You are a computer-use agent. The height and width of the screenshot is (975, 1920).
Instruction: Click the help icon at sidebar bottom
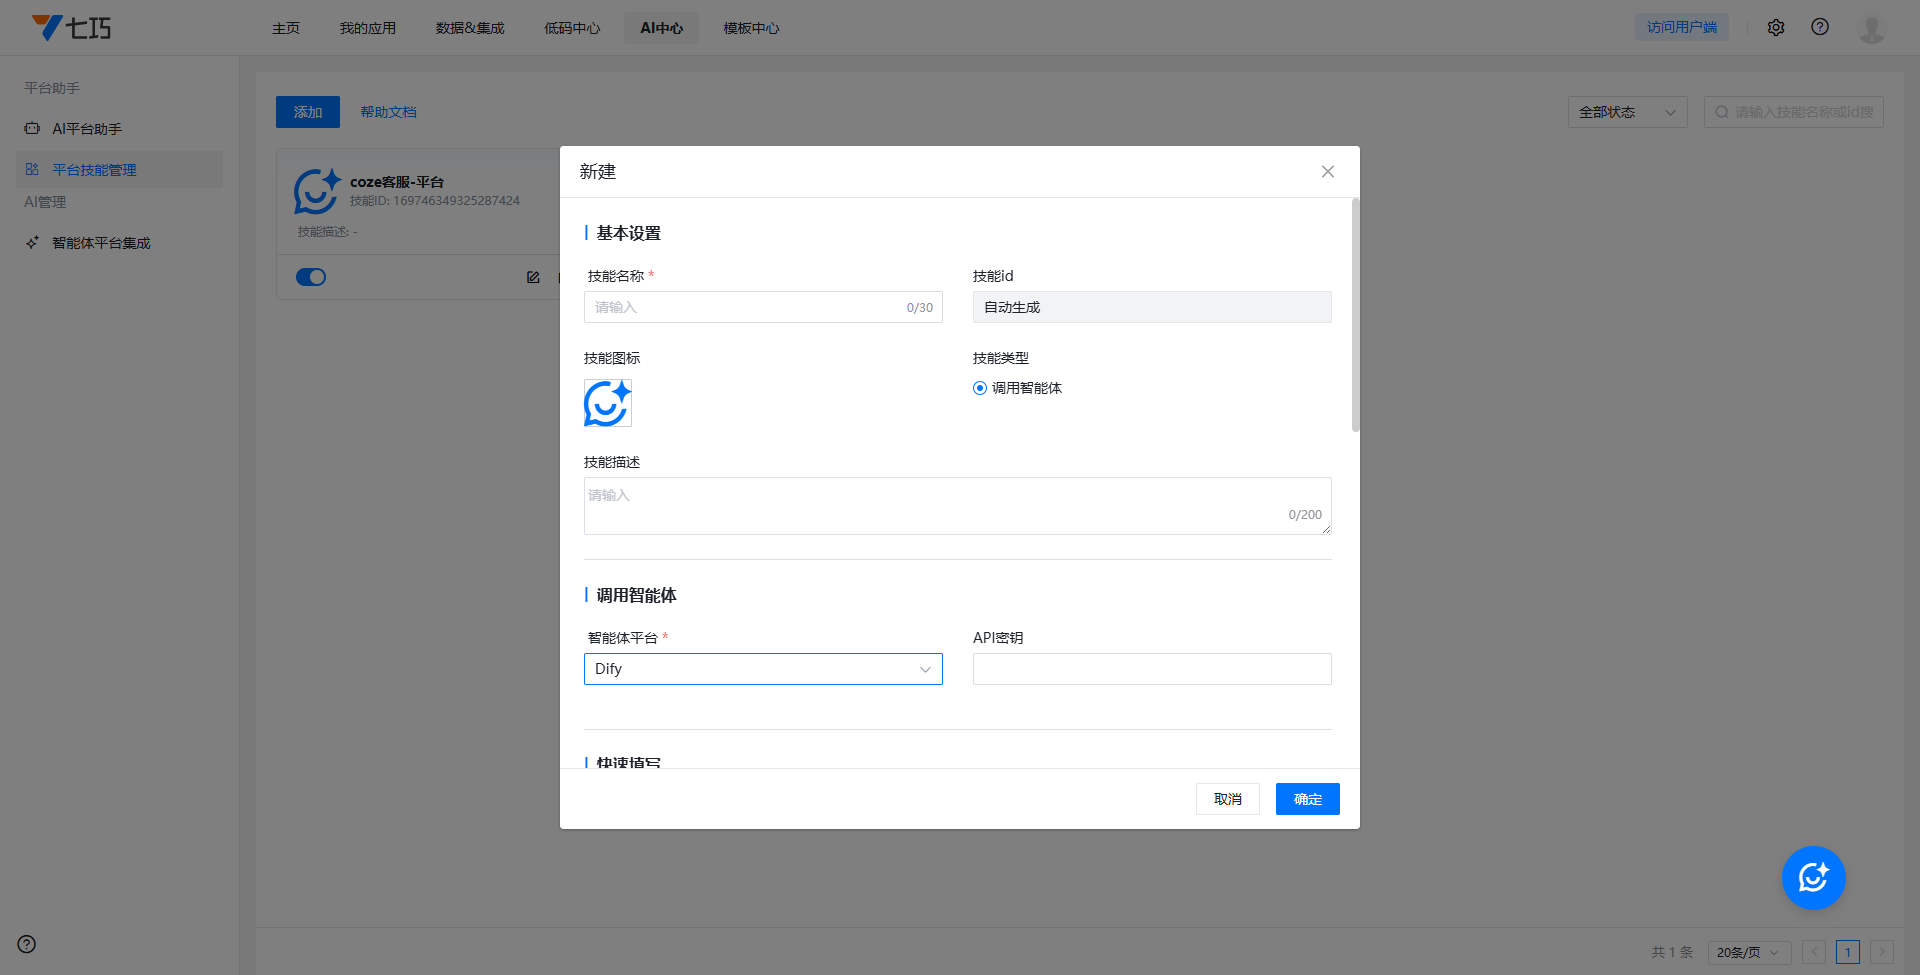point(27,944)
